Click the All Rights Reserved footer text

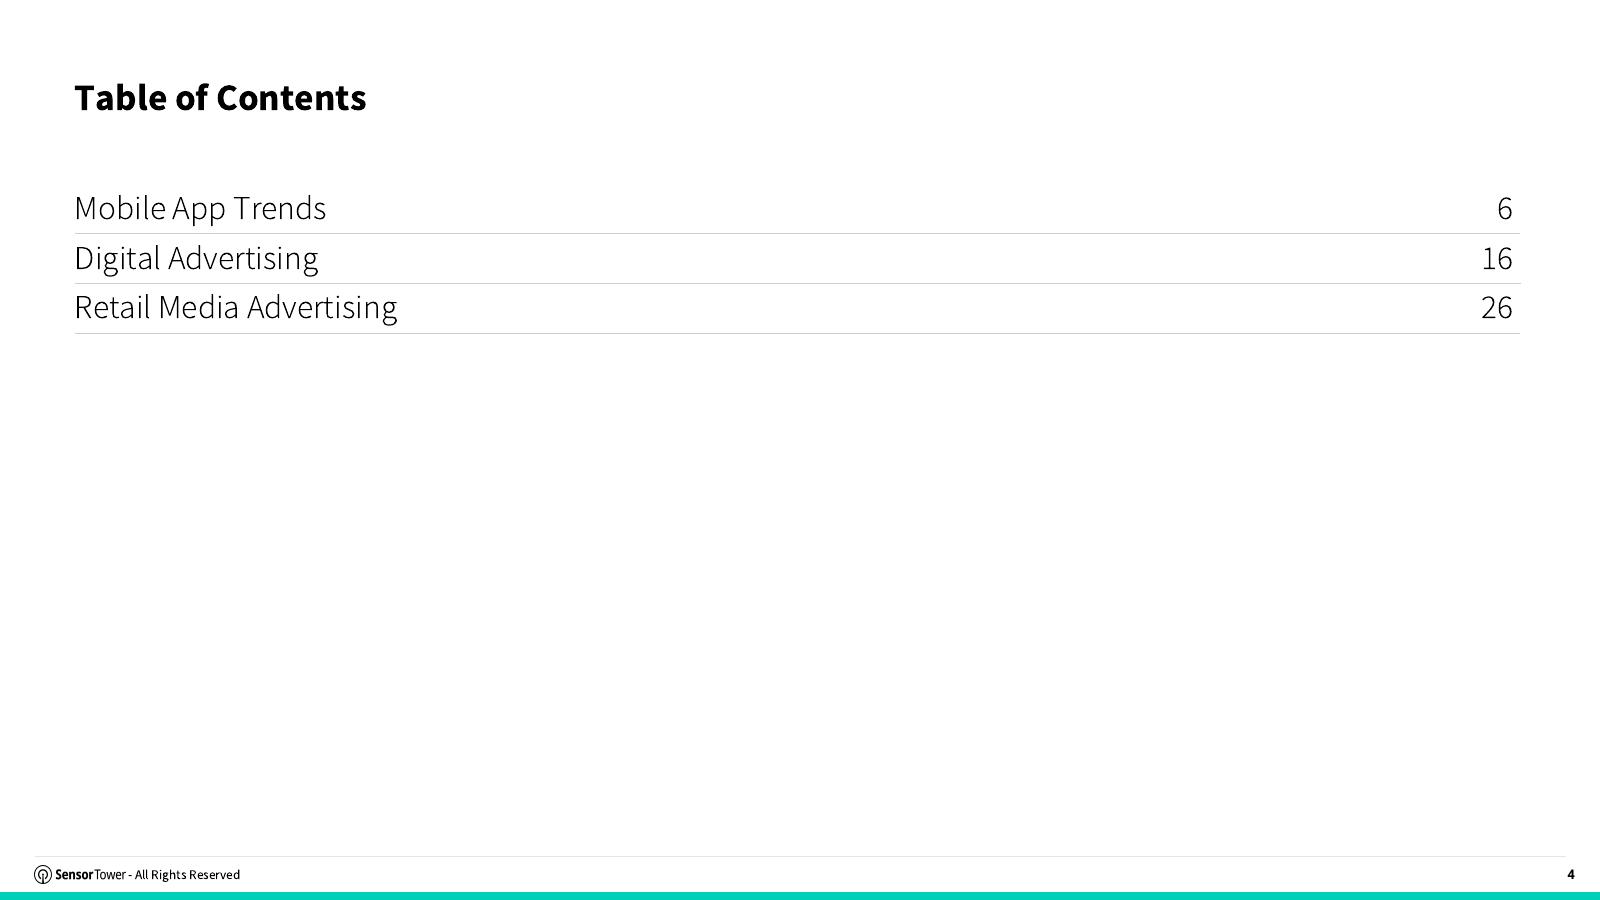pyautogui.click(x=187, y=875)
